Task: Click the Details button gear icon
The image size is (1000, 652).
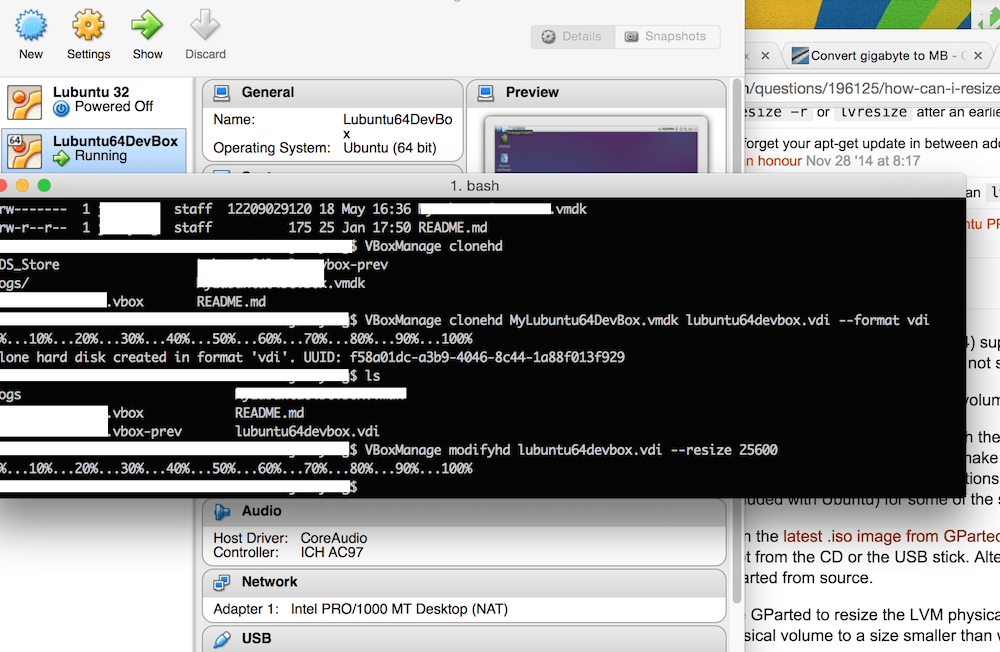Action: (548, 37)
